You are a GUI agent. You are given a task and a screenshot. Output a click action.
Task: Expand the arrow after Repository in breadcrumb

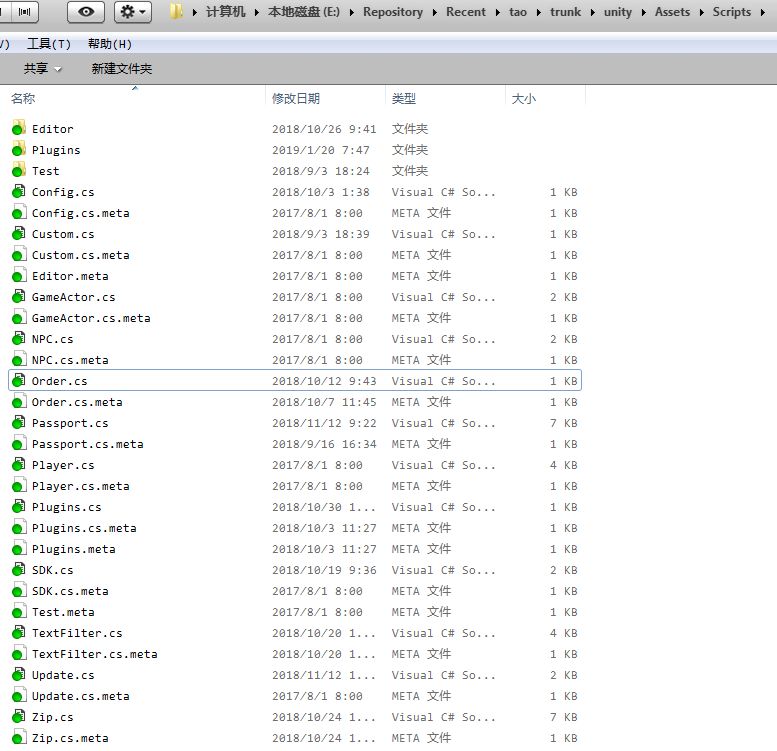[x=435, y=12]
